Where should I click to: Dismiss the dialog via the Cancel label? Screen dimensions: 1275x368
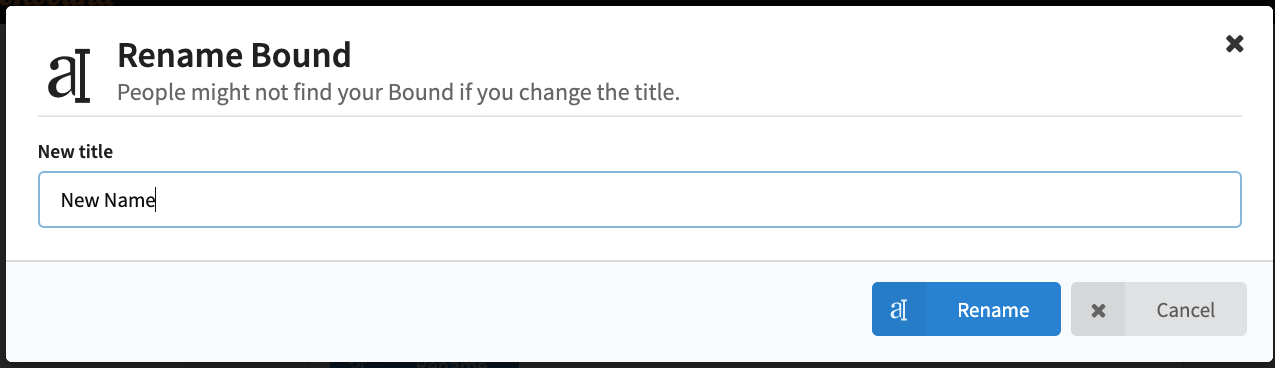pos(1185,310)
